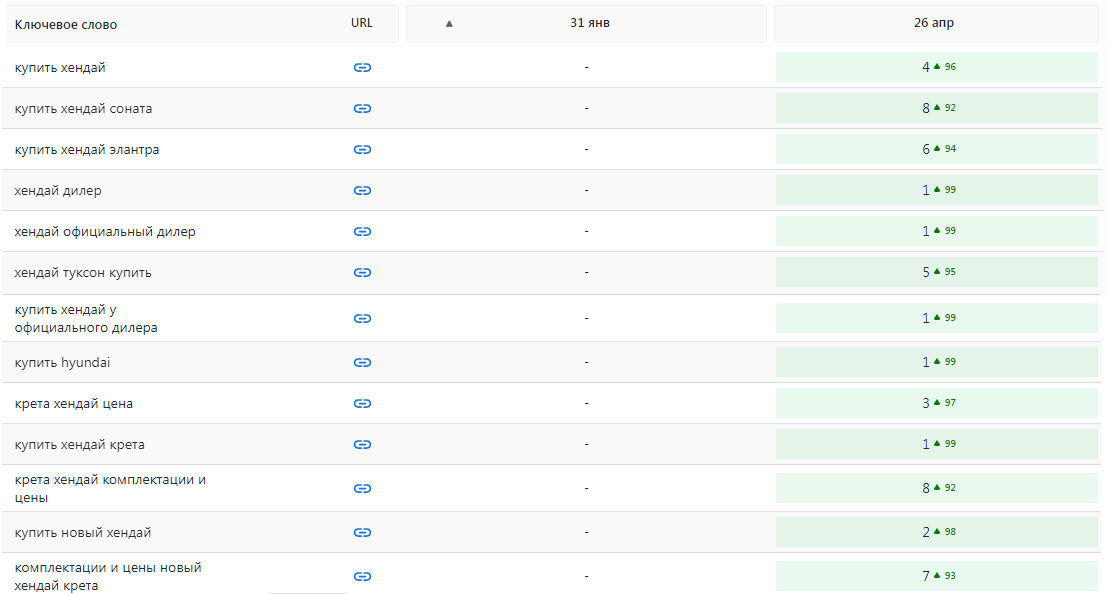This screenshot has width=1109, height=594.
Task: Open link icon for 'хендай дилер'
Action: 362,190
